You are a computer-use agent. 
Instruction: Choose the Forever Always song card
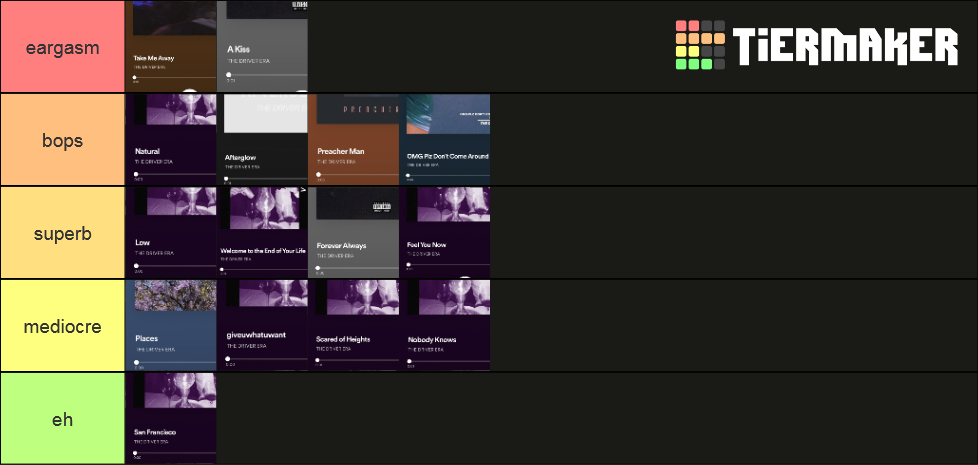click(x=354, y=232)
